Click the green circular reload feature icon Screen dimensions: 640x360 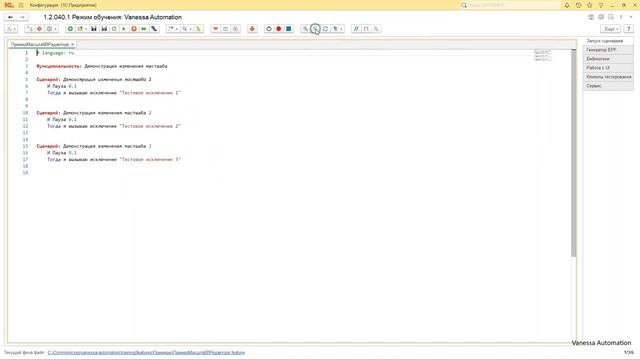(x=114, y=29)
